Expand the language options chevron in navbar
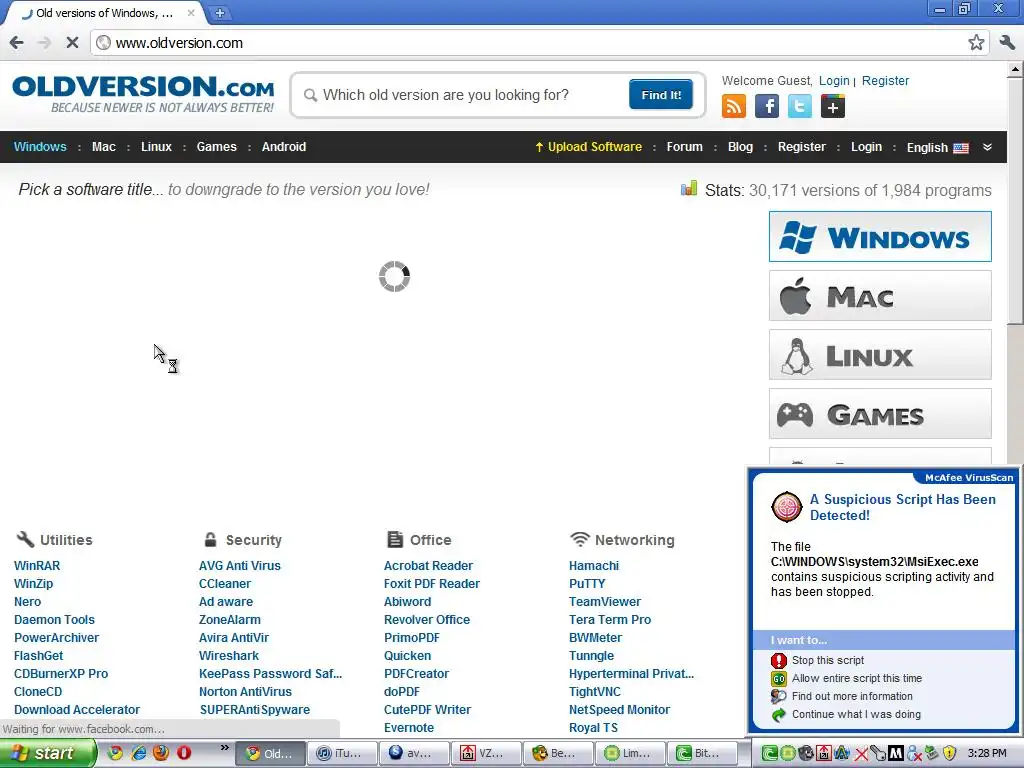This screenshot has width=1024, height=768. pyautogui.click(x=987, y=147)
